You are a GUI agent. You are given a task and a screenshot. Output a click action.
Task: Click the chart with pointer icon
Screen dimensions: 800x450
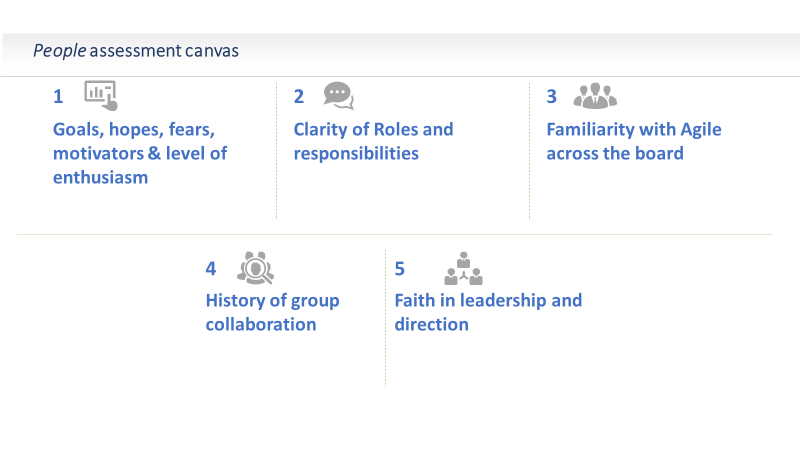click(101, 95)
